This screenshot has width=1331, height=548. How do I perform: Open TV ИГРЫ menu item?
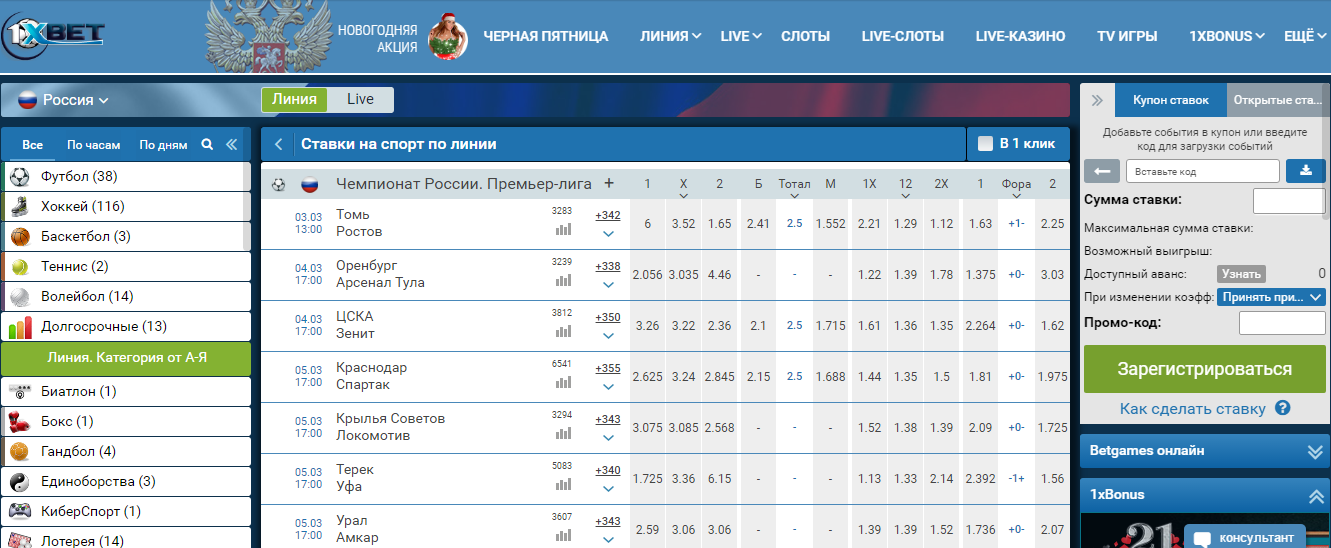click(1127, 36)
